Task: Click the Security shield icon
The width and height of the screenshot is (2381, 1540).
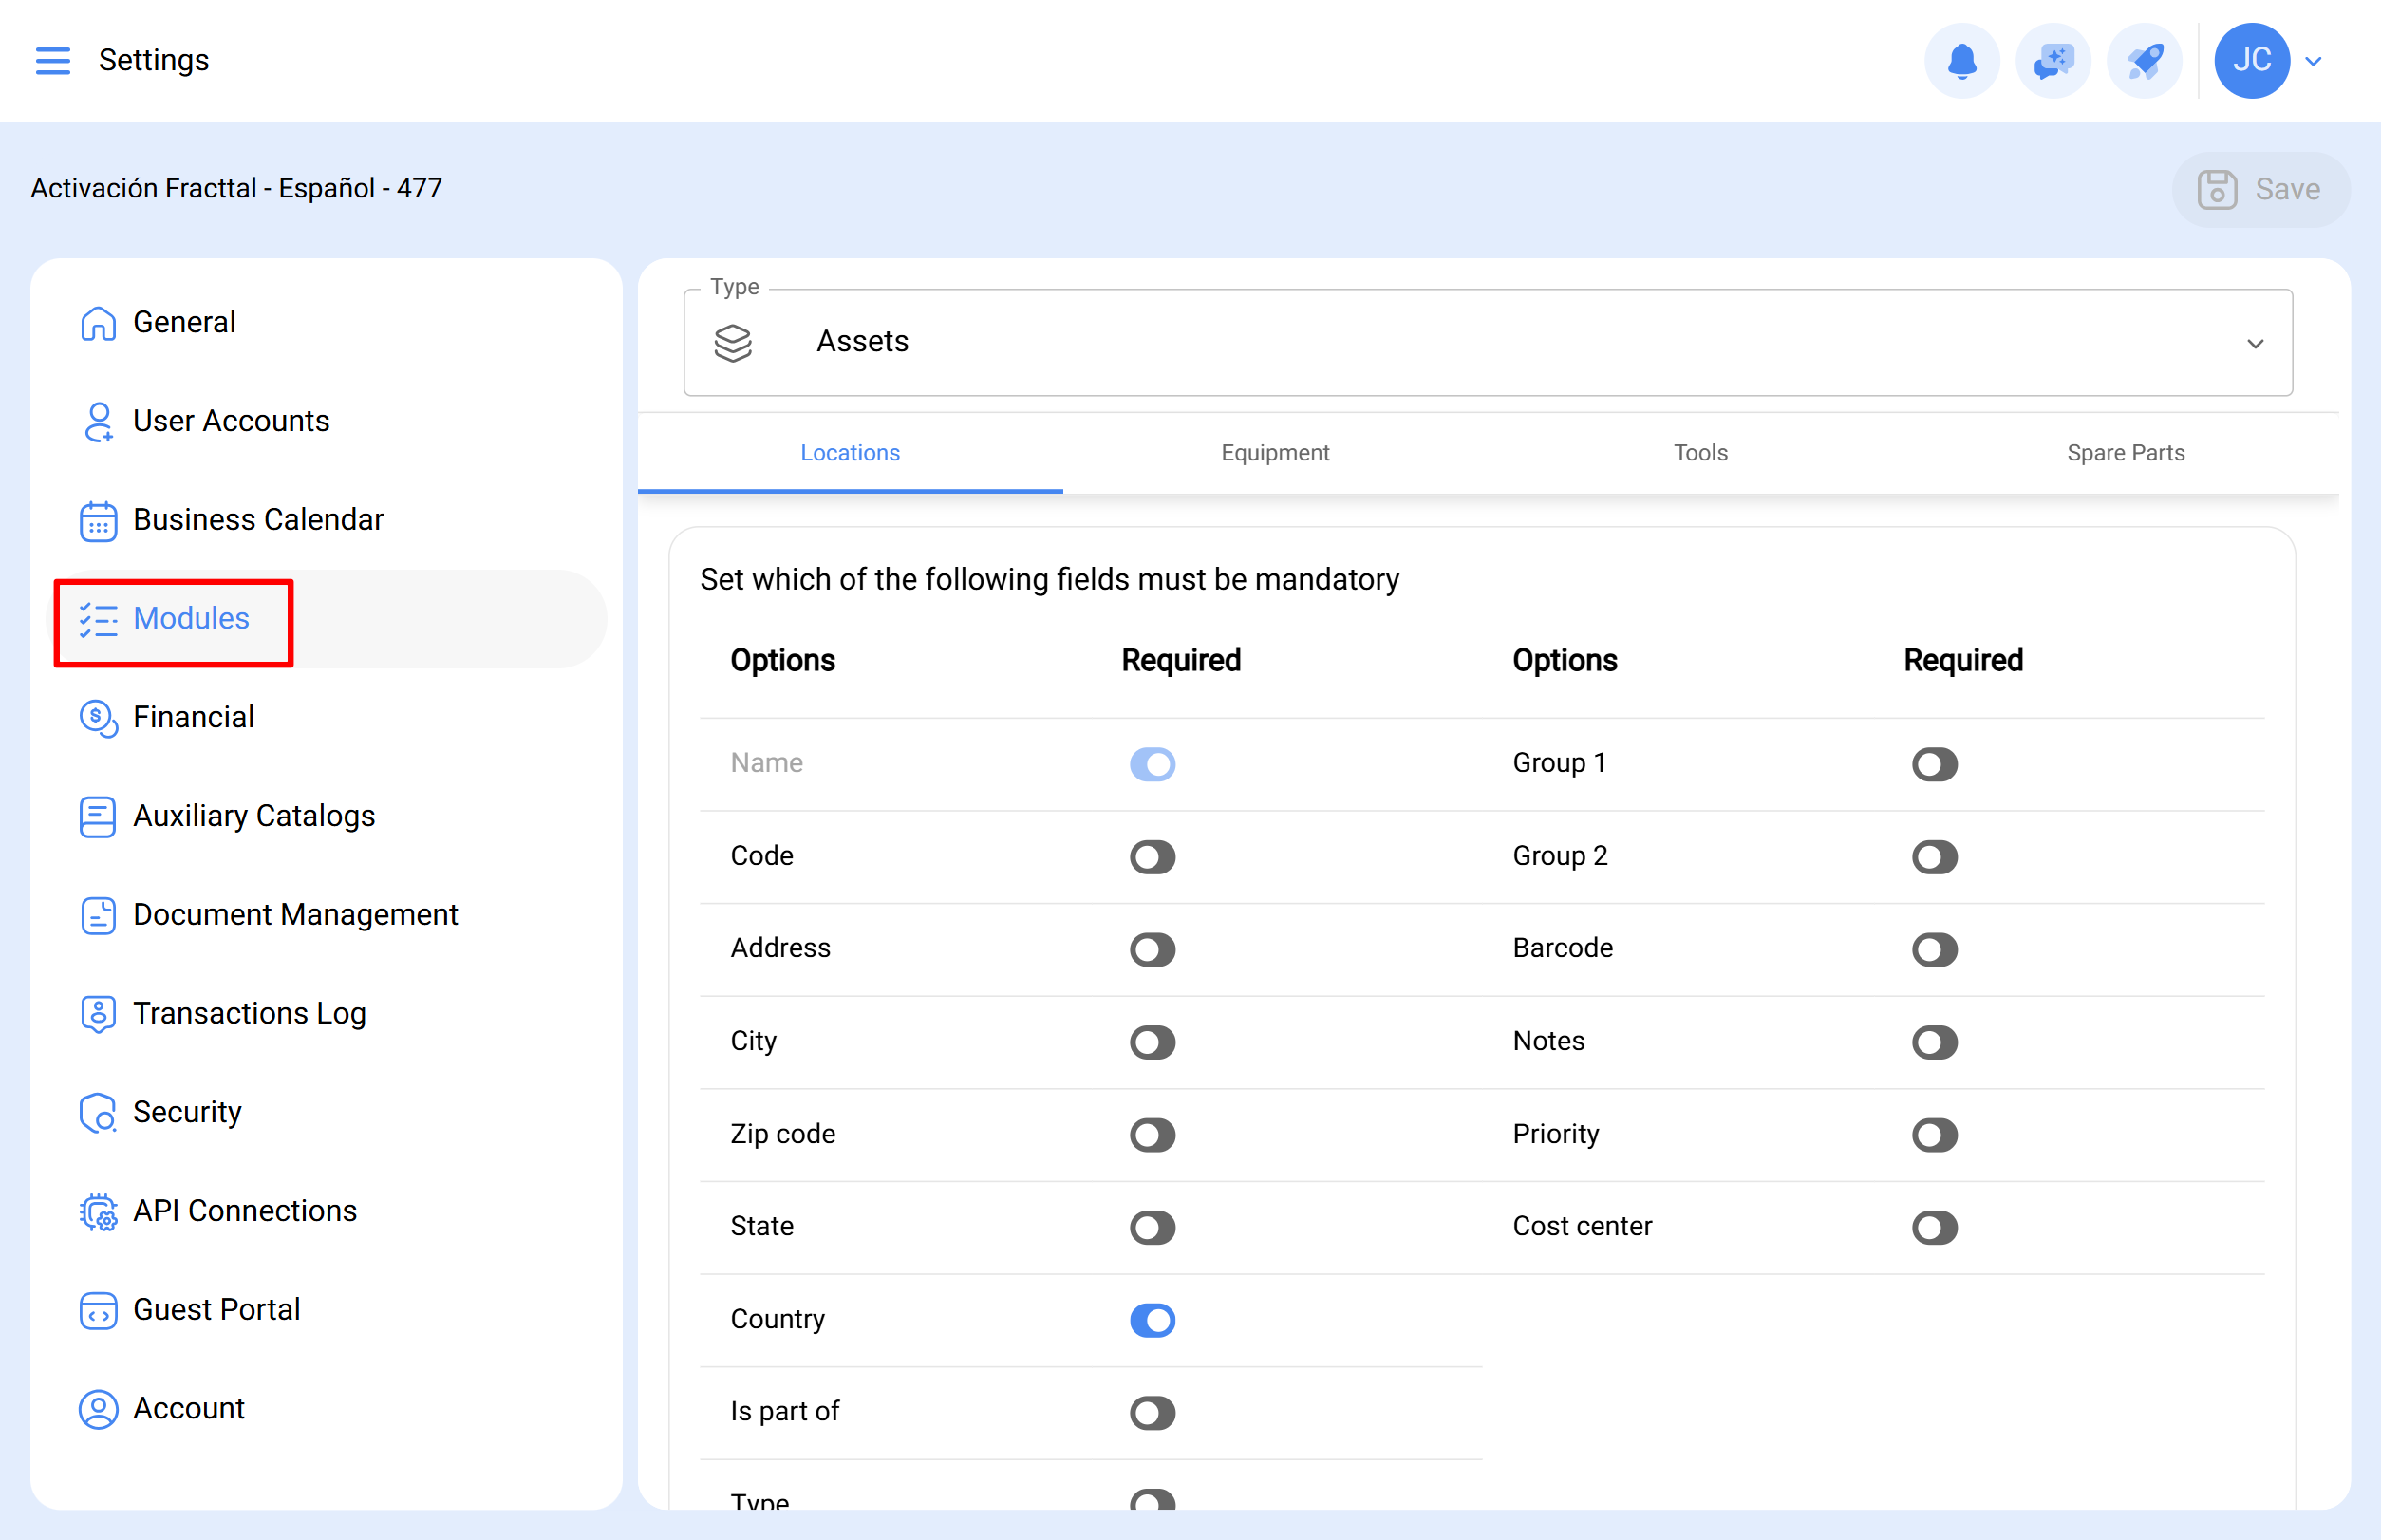Action: coord(97,1112)
